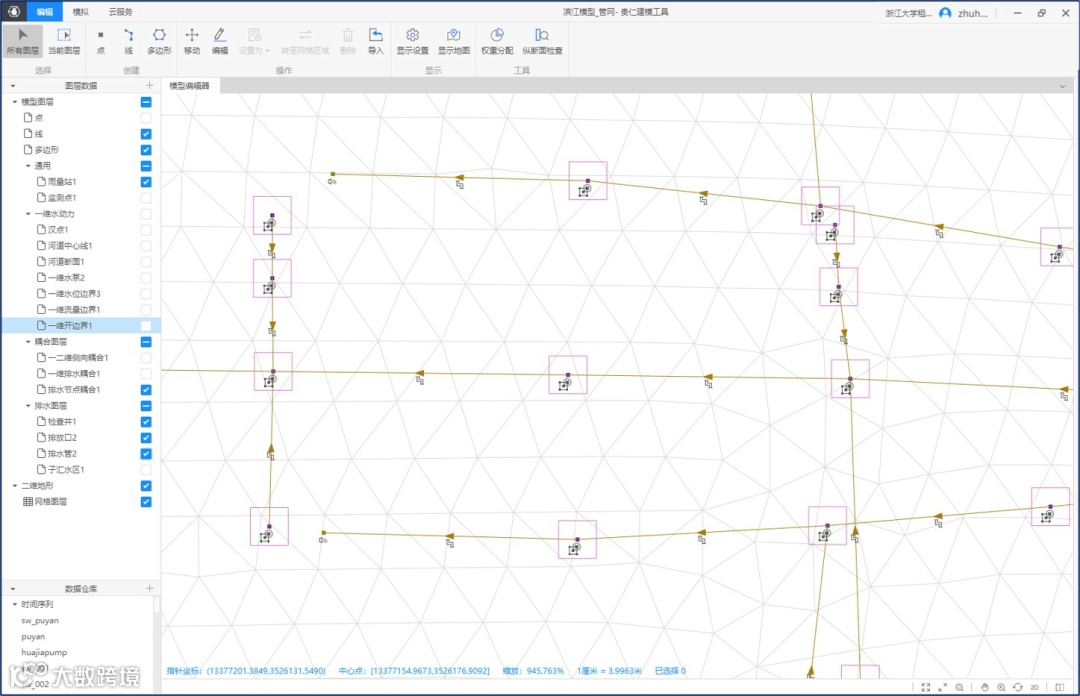Switch to the 编辑 ribbon tab

point(45,12)
